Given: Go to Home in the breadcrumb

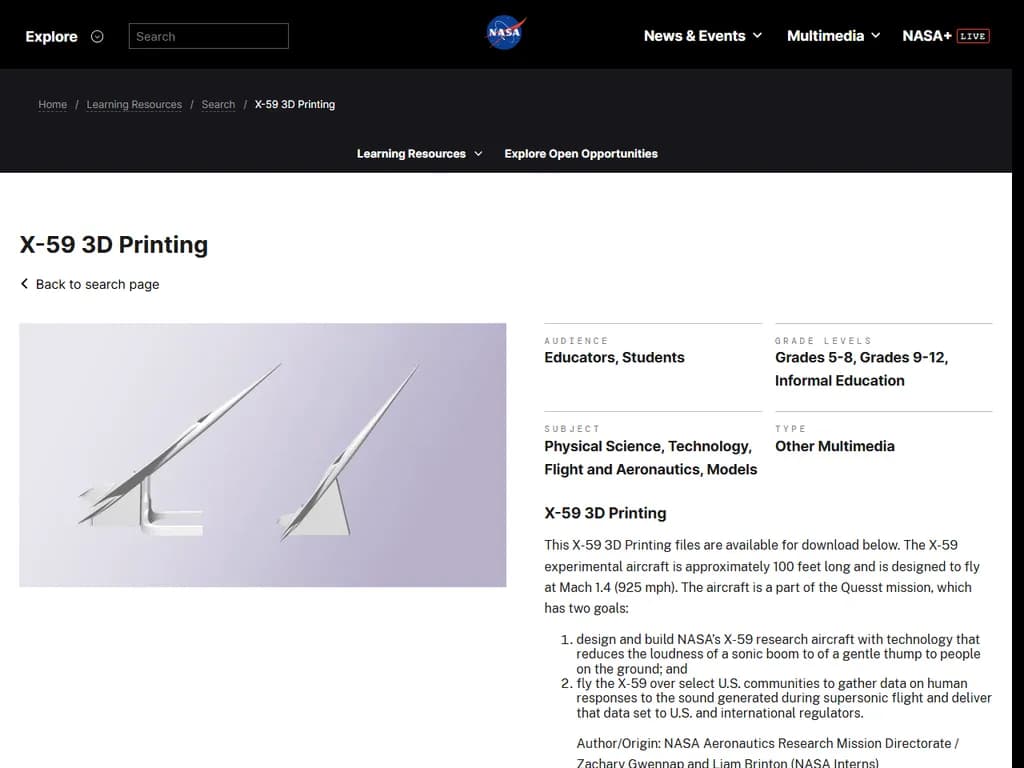Looking at the screenshot, I should (53, 104).
